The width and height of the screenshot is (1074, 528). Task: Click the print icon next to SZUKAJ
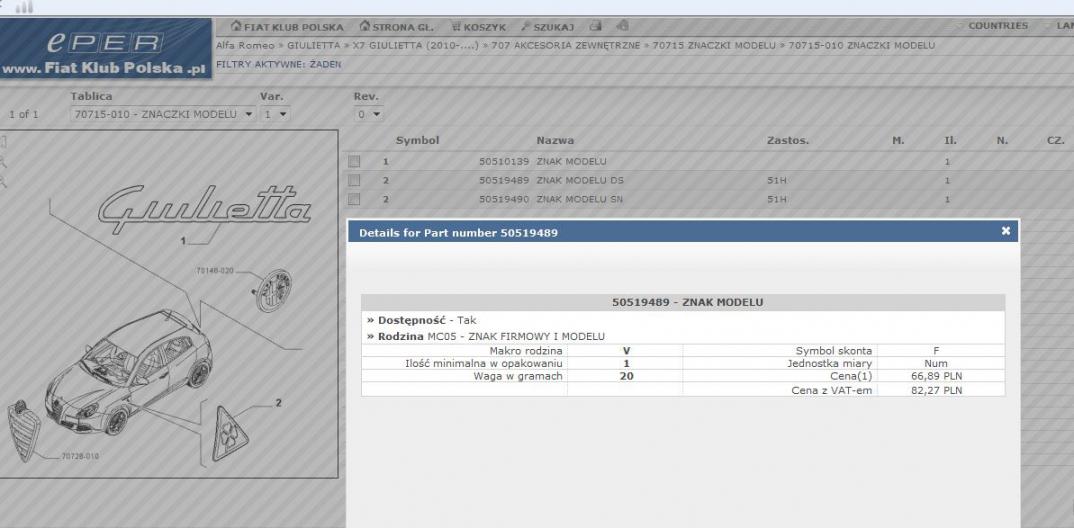[x=595, y=26]
